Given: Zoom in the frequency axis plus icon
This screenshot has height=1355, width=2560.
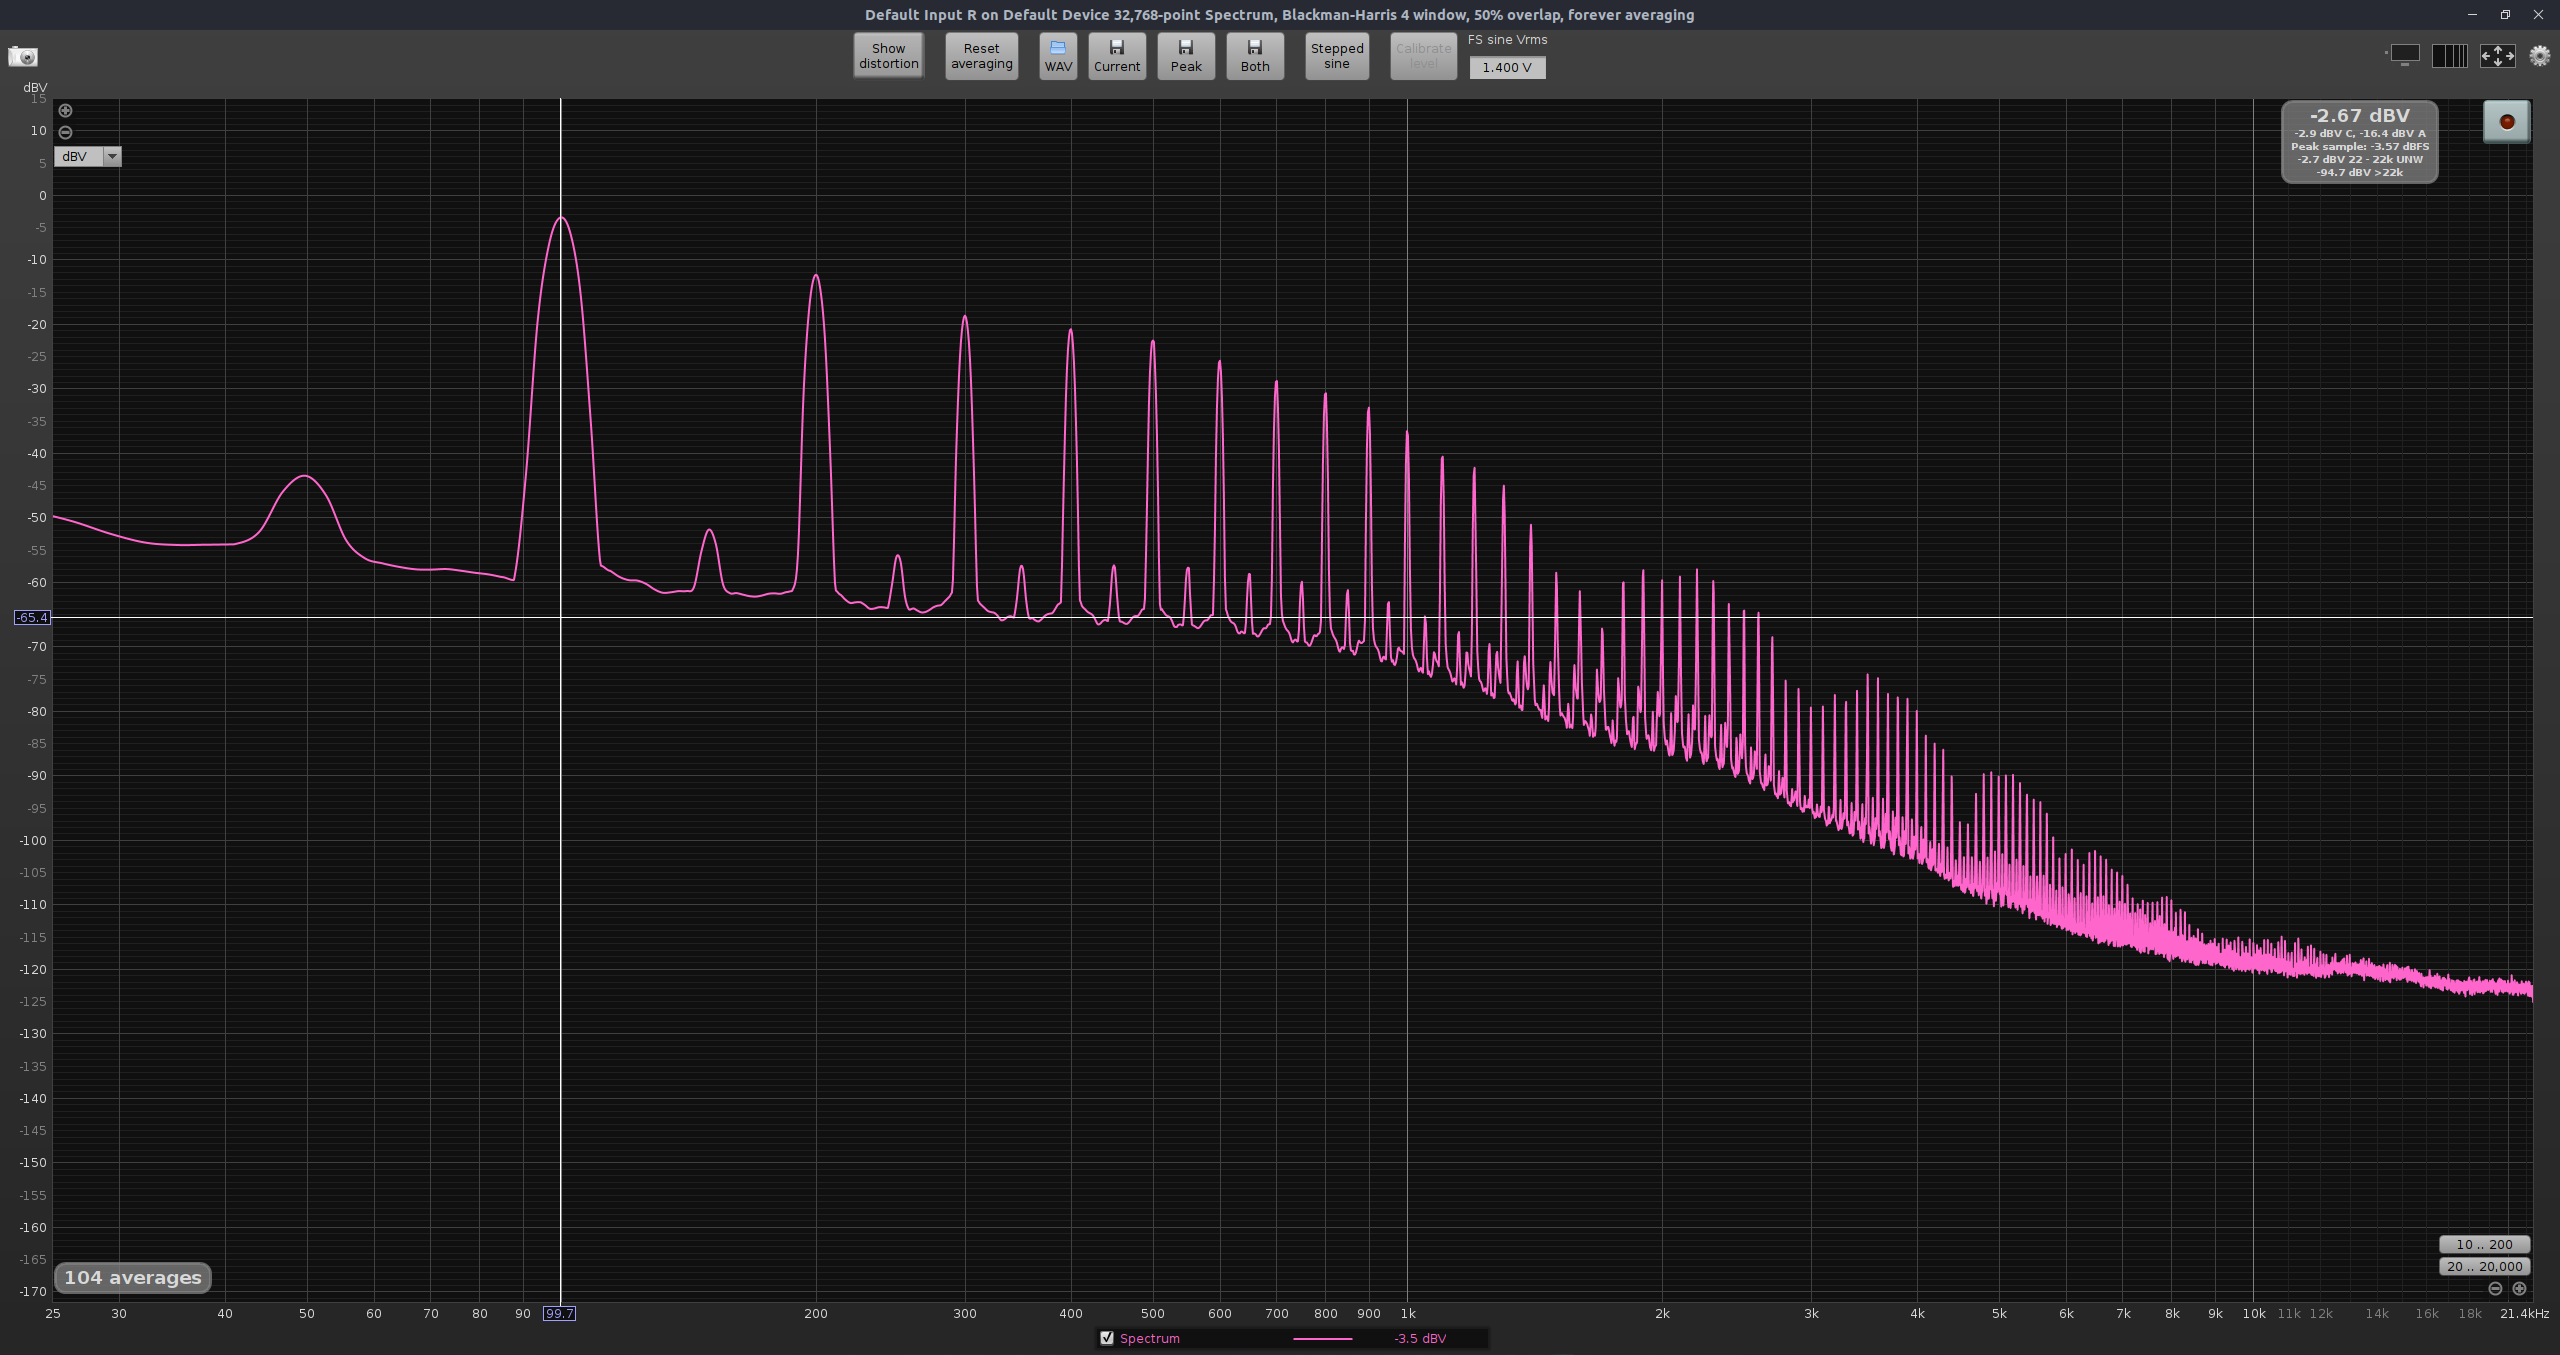Looking at the screenshot, I should [2519, 1288].
